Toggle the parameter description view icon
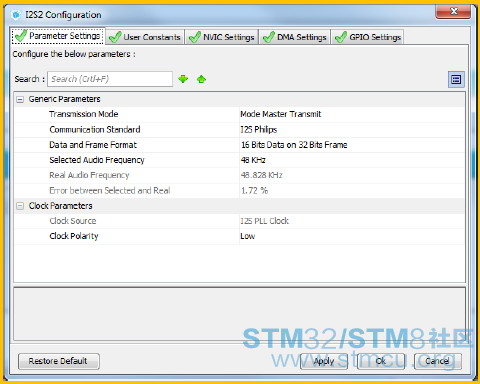480x384 pixels. [x=456, y=79]
